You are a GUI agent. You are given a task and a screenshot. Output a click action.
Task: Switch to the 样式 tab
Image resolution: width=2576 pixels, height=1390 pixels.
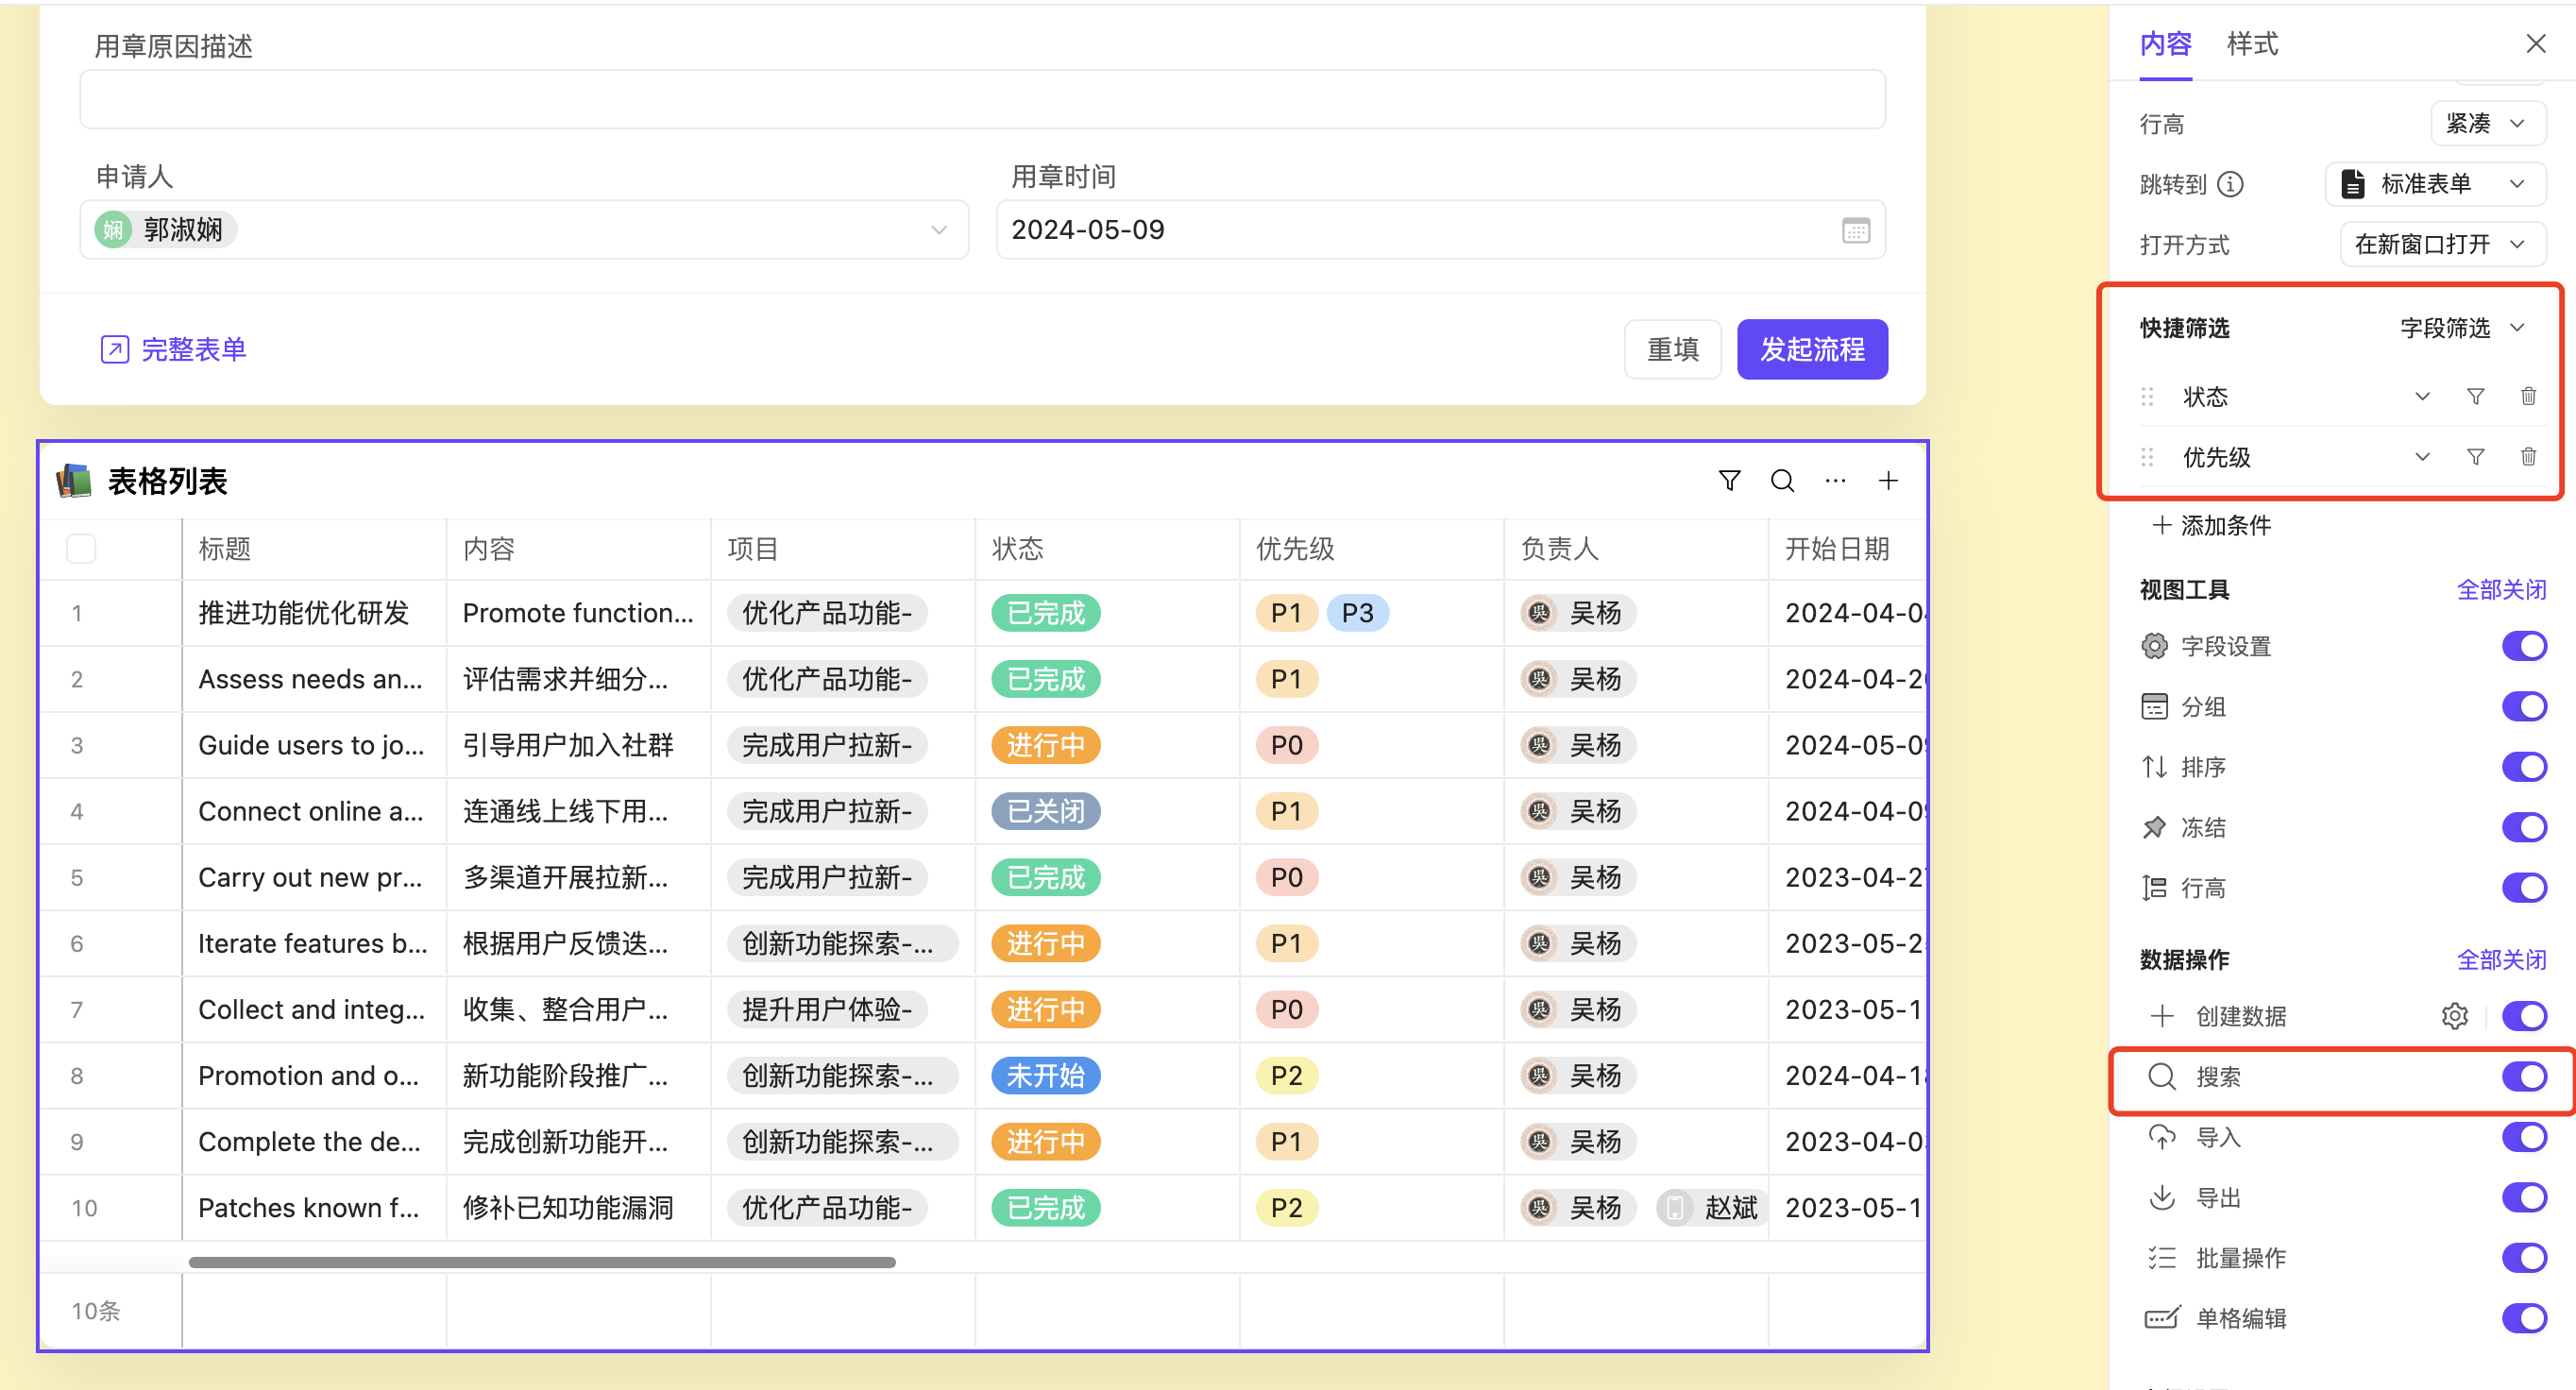[2252, 44]
